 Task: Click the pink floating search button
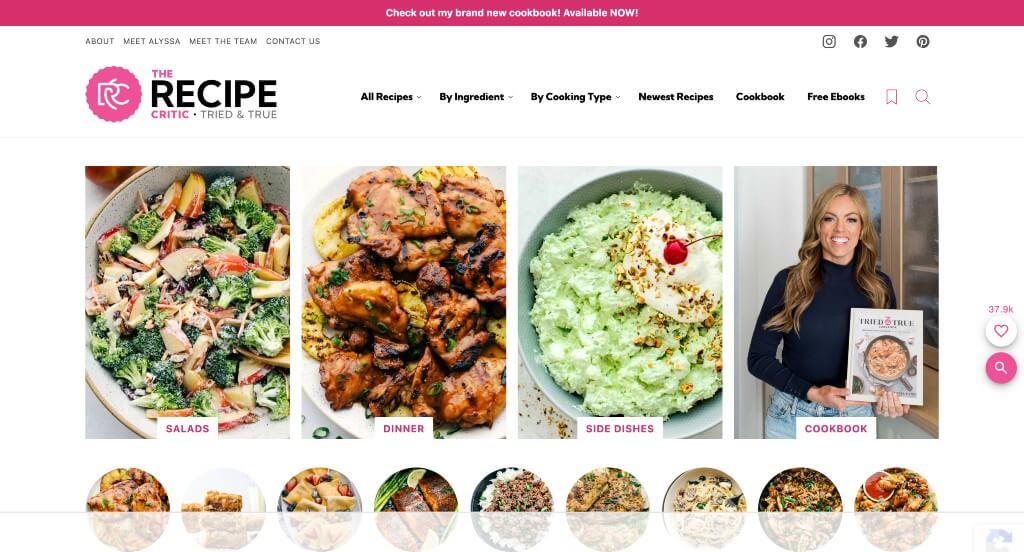pos(1000,368)
